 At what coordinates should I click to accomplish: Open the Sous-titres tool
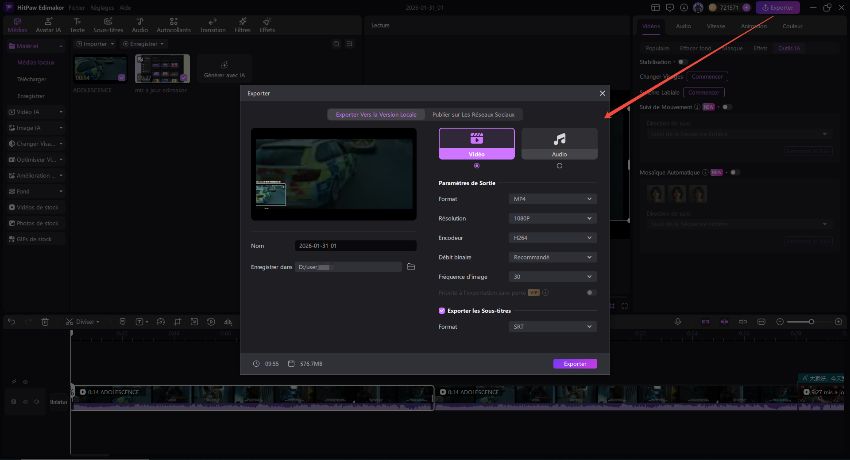coord(108,25)
